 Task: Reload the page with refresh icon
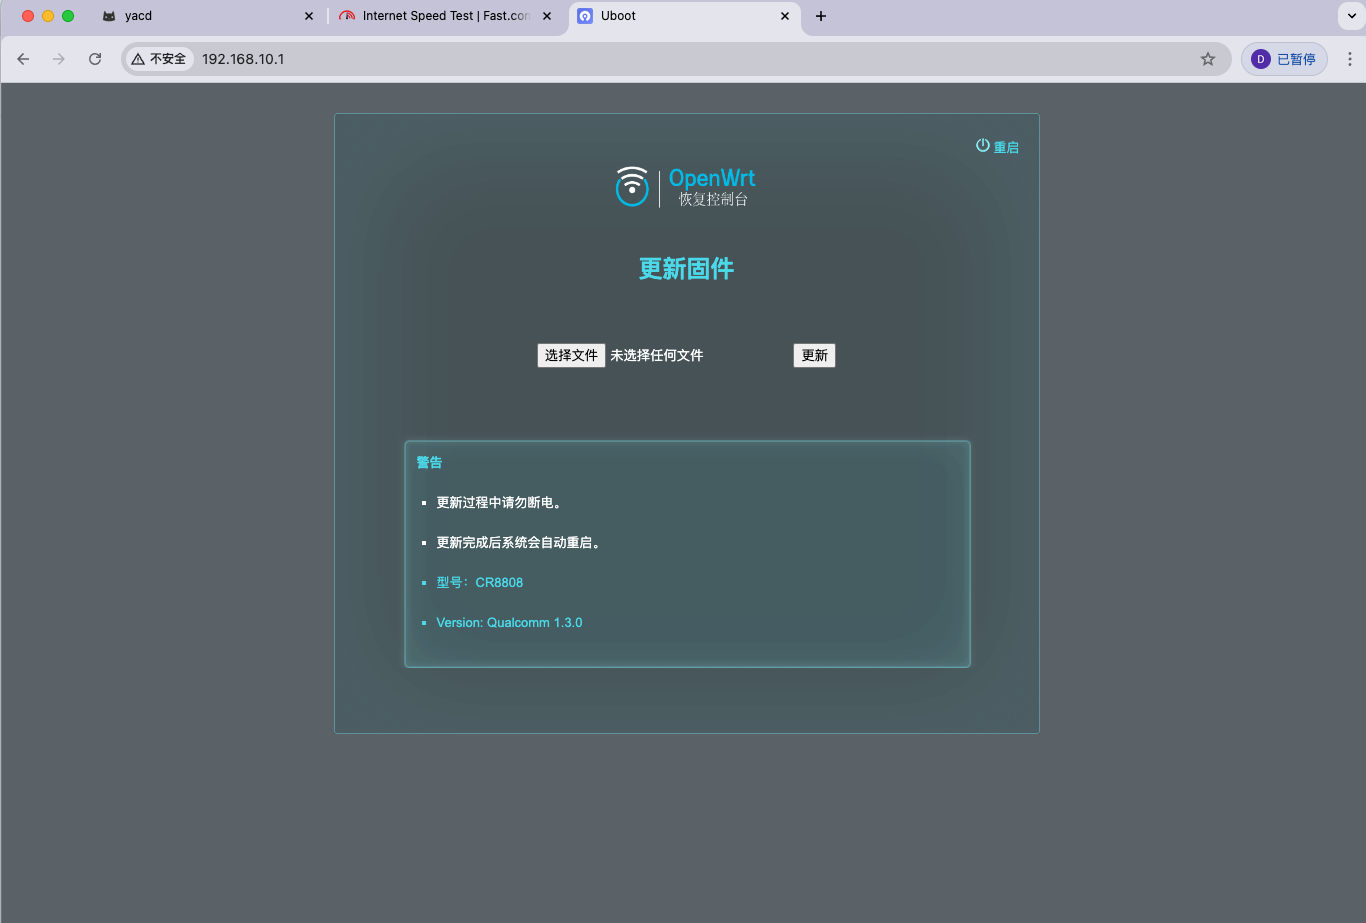pyautogui.click(x=95, y=59)
